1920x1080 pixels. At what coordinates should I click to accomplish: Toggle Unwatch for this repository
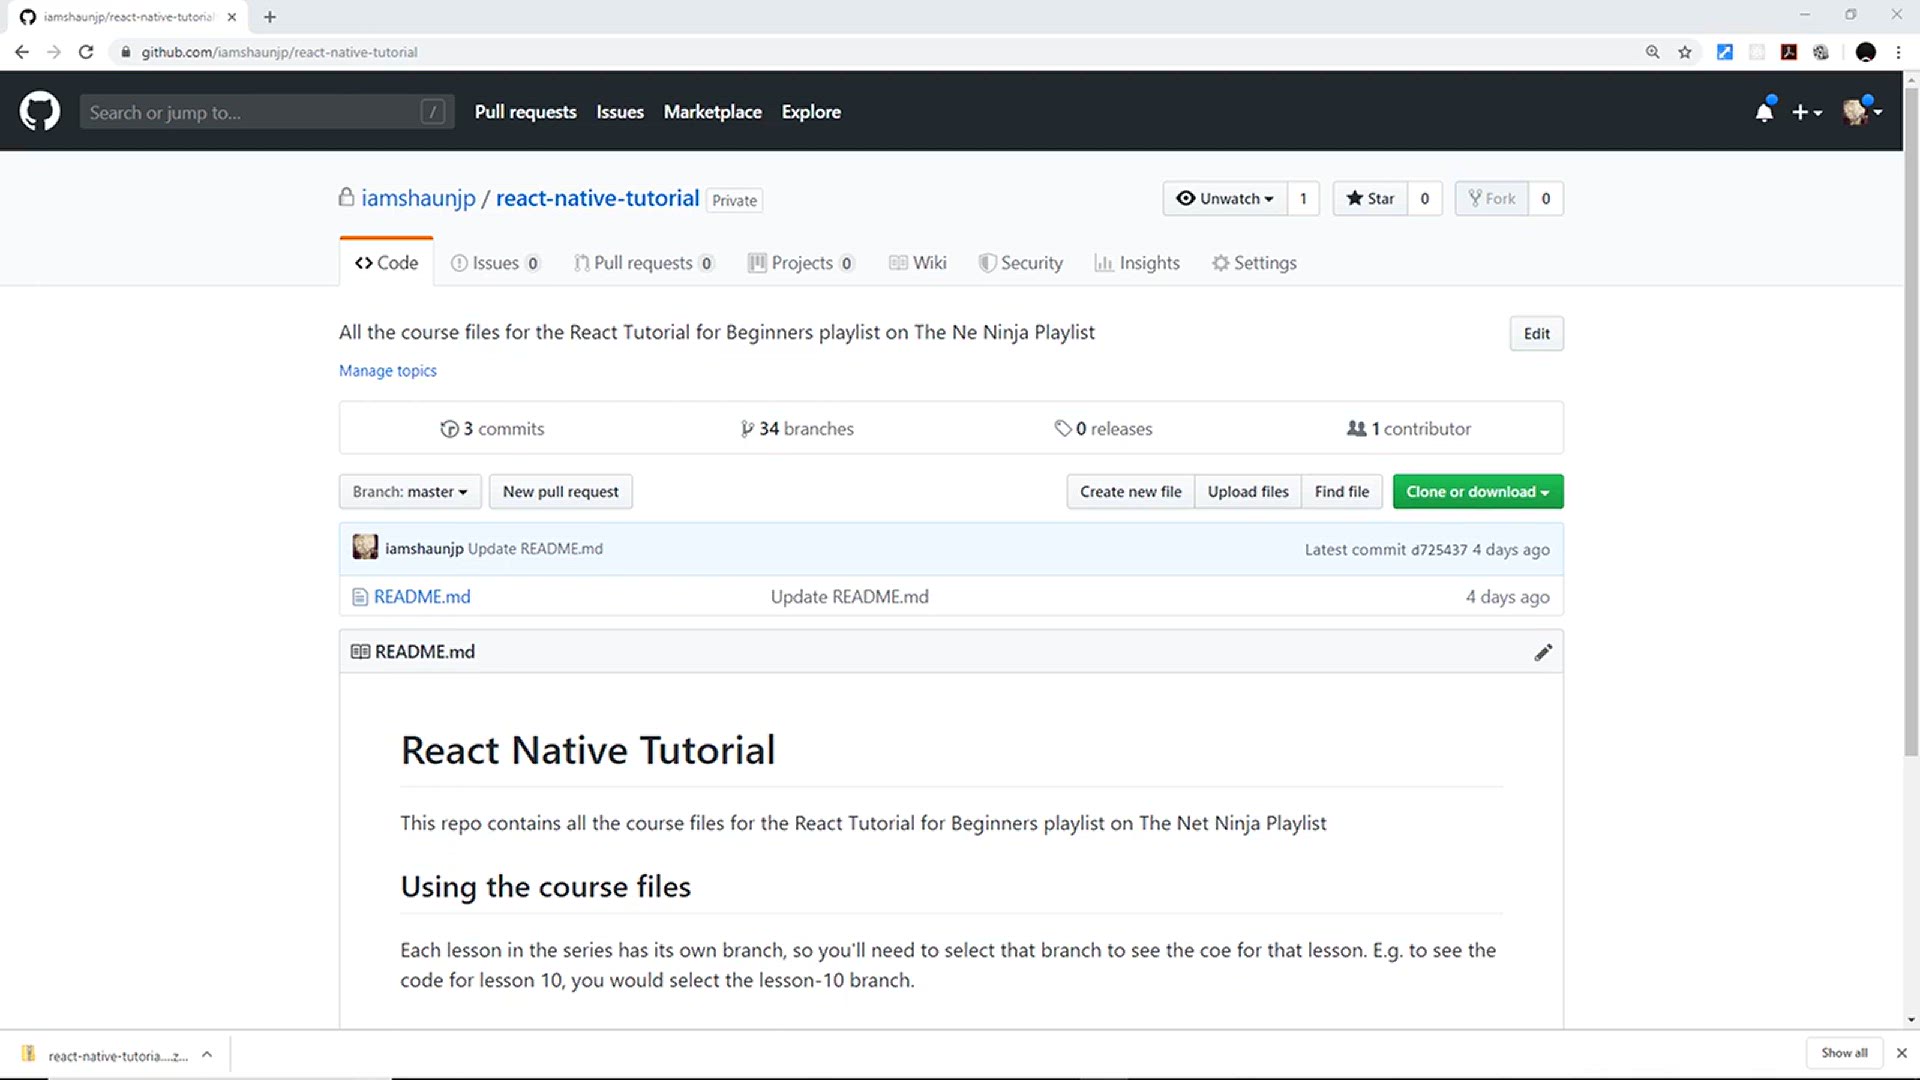(1225, 198)
